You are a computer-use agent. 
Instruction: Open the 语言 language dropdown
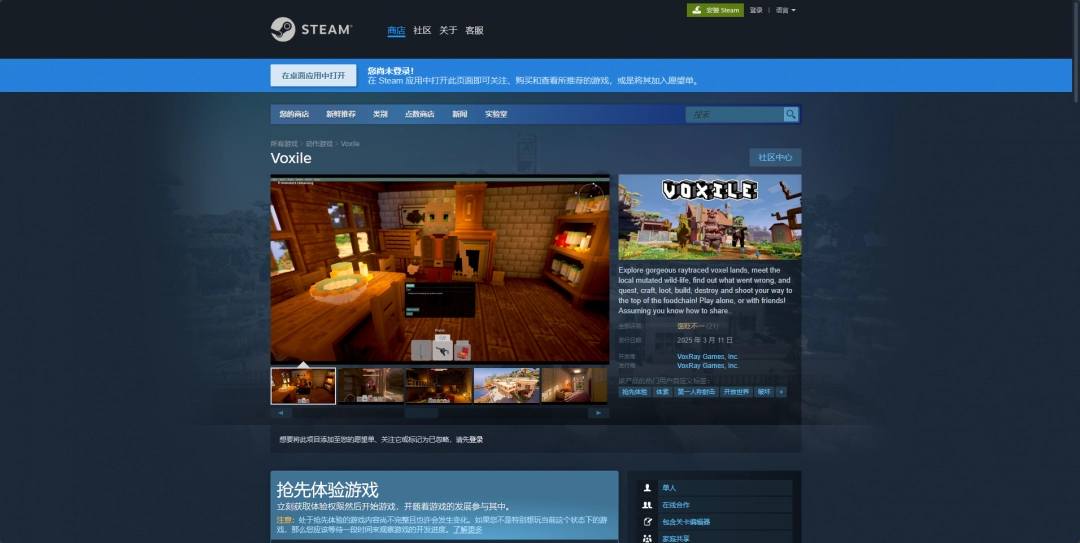[785, 10]
